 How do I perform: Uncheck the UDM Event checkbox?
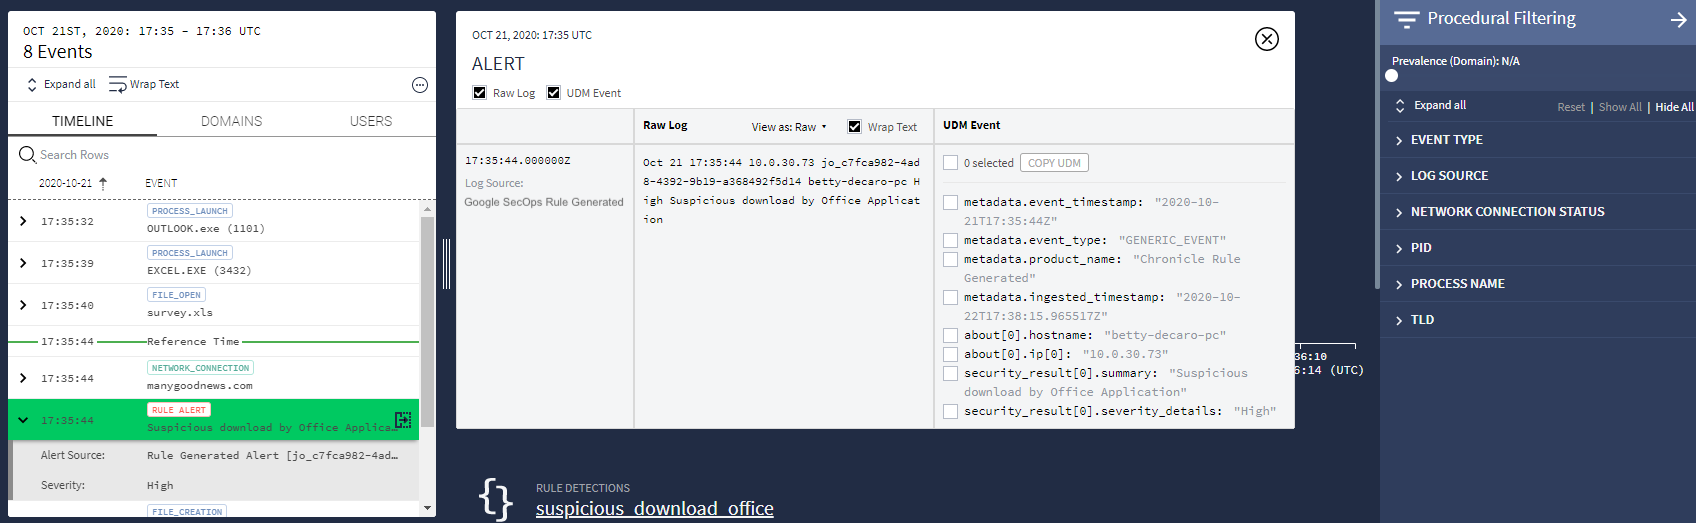554,93
